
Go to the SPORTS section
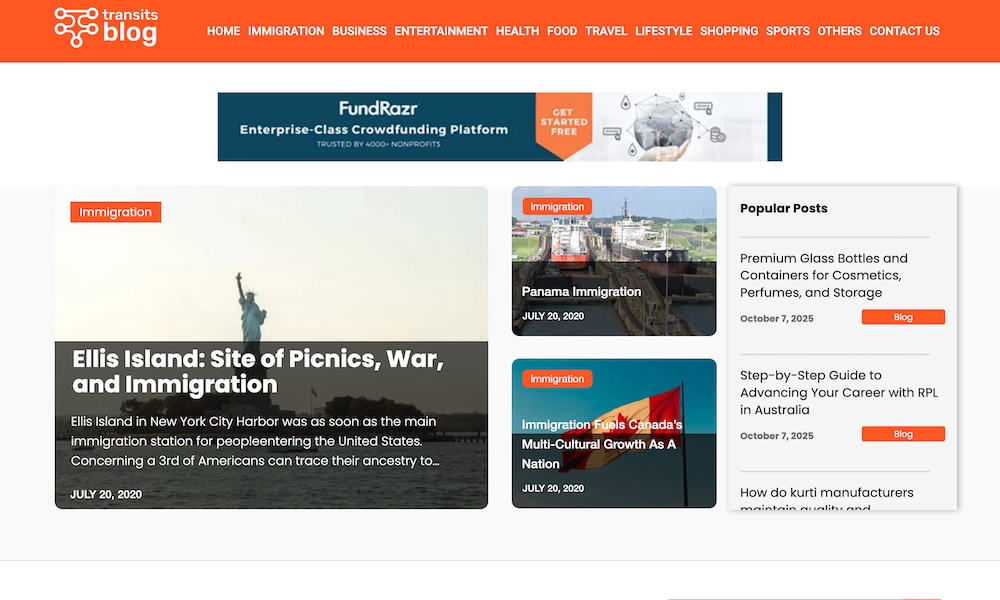[787, 31]
